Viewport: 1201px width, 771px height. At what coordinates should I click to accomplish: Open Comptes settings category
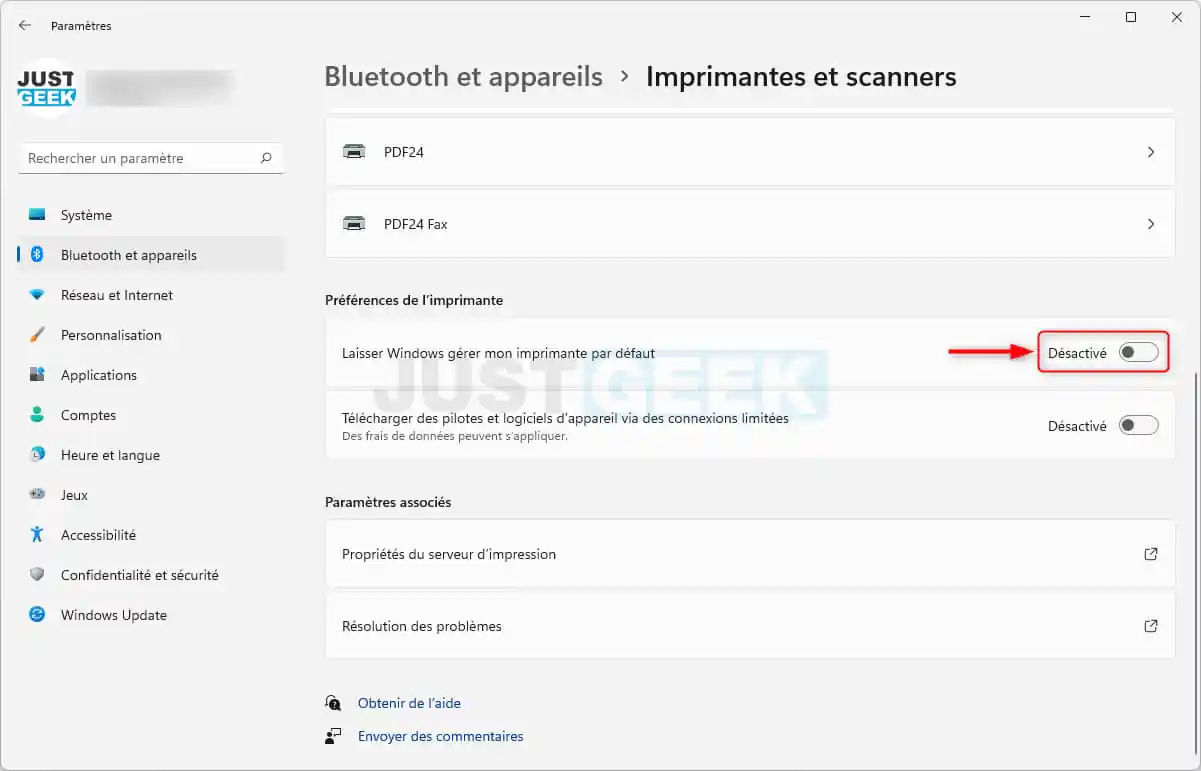tap(151, 415)
